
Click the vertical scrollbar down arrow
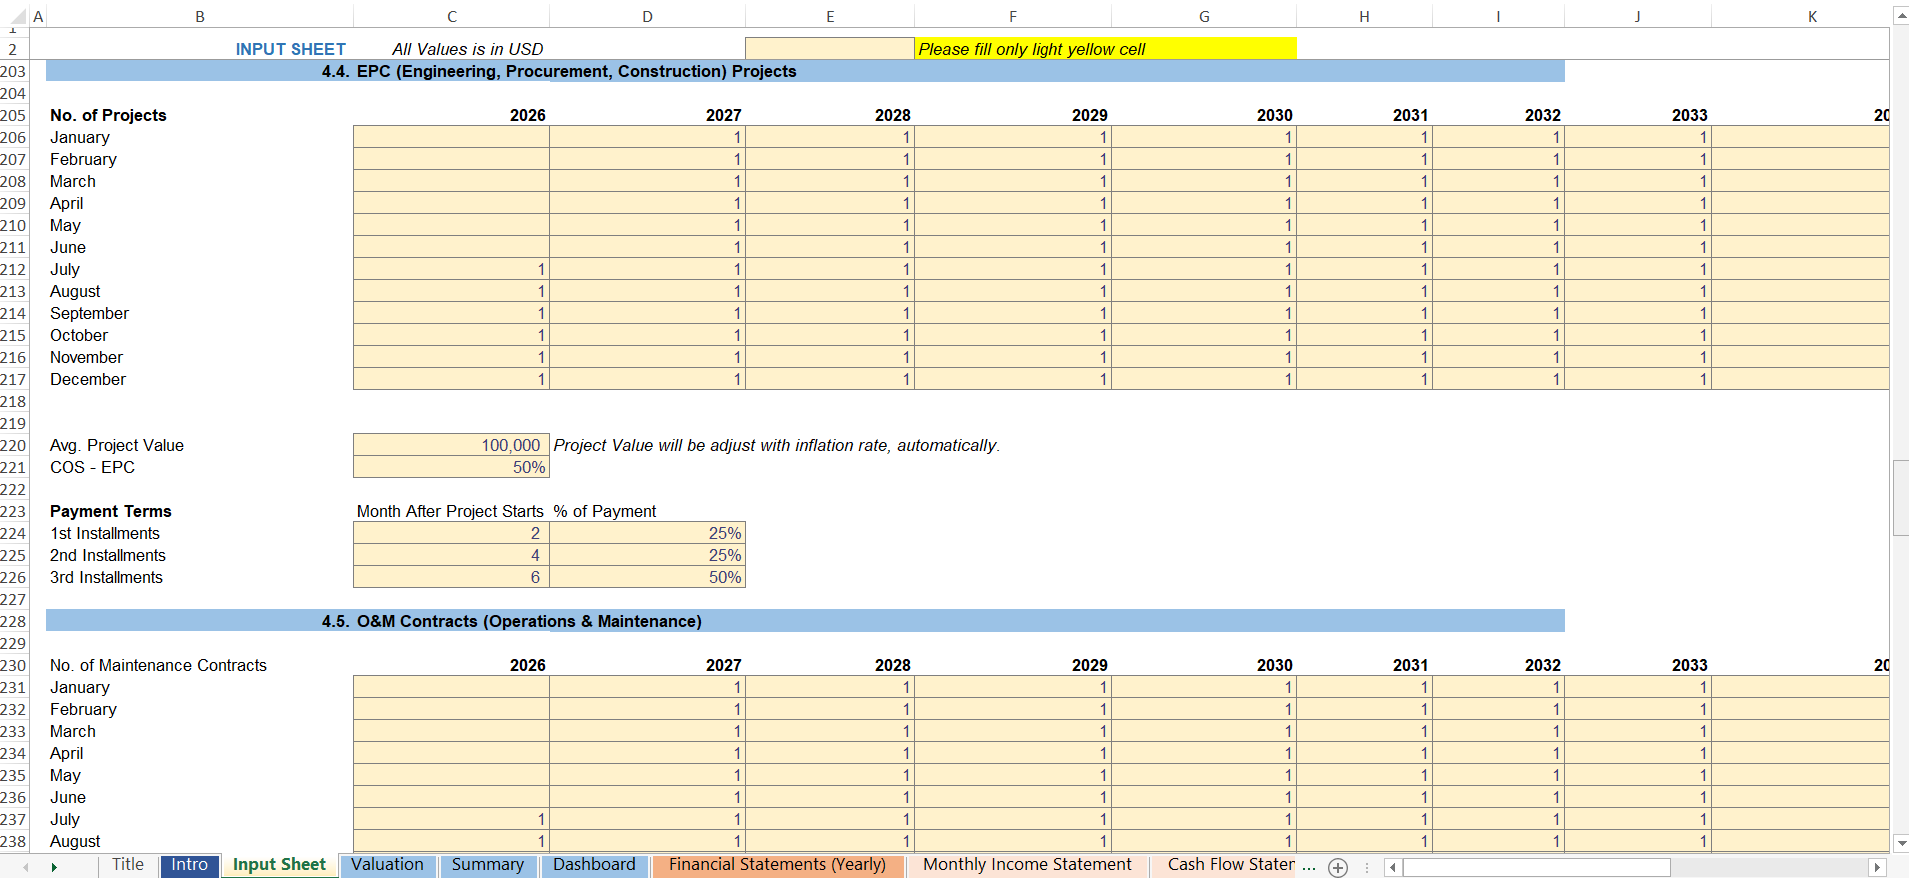point(1900,843)
